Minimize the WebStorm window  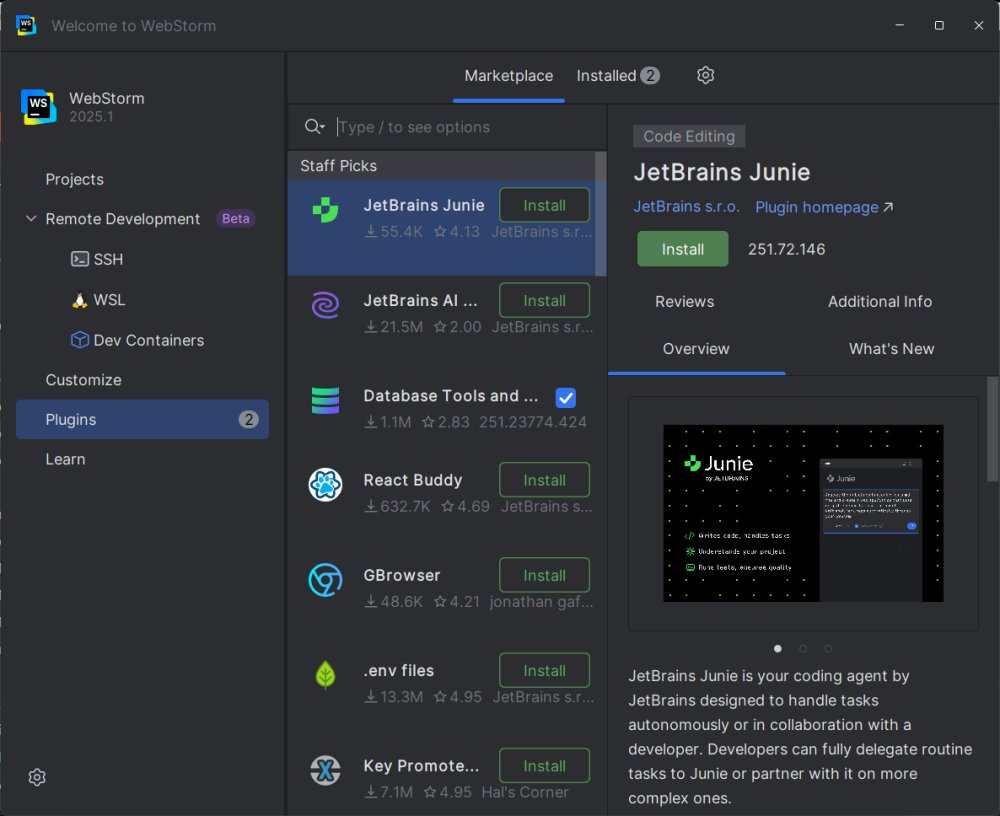click(x=899, y=25)
